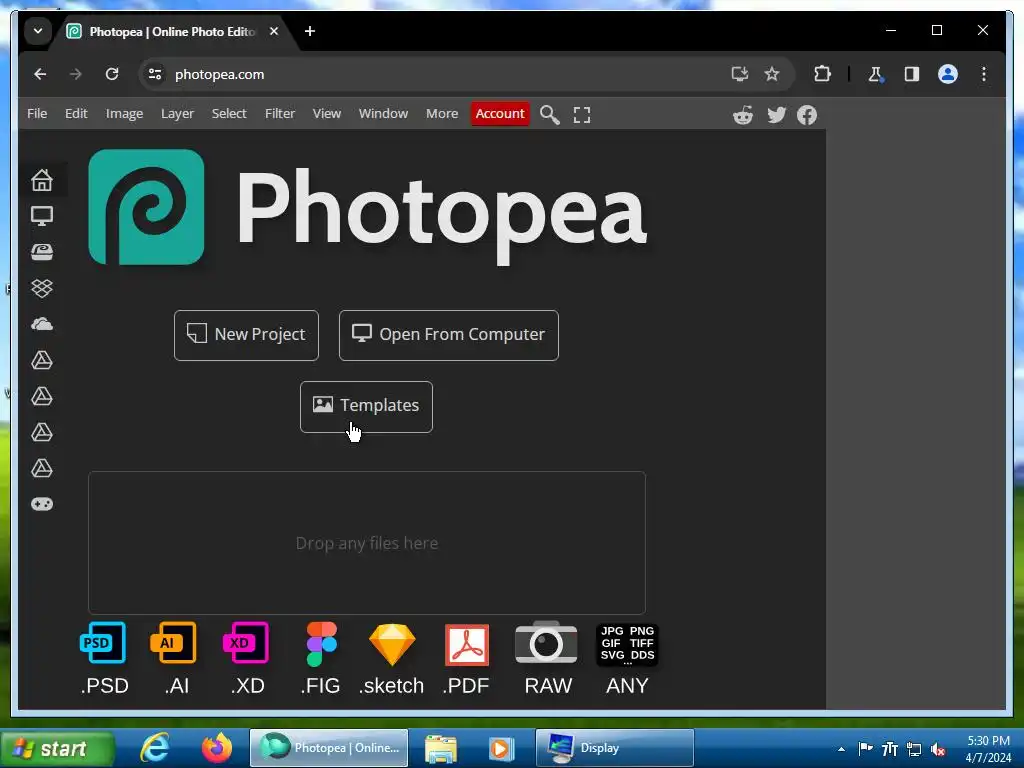Click the .FIG Figma format icon

[x=321, y=644]
